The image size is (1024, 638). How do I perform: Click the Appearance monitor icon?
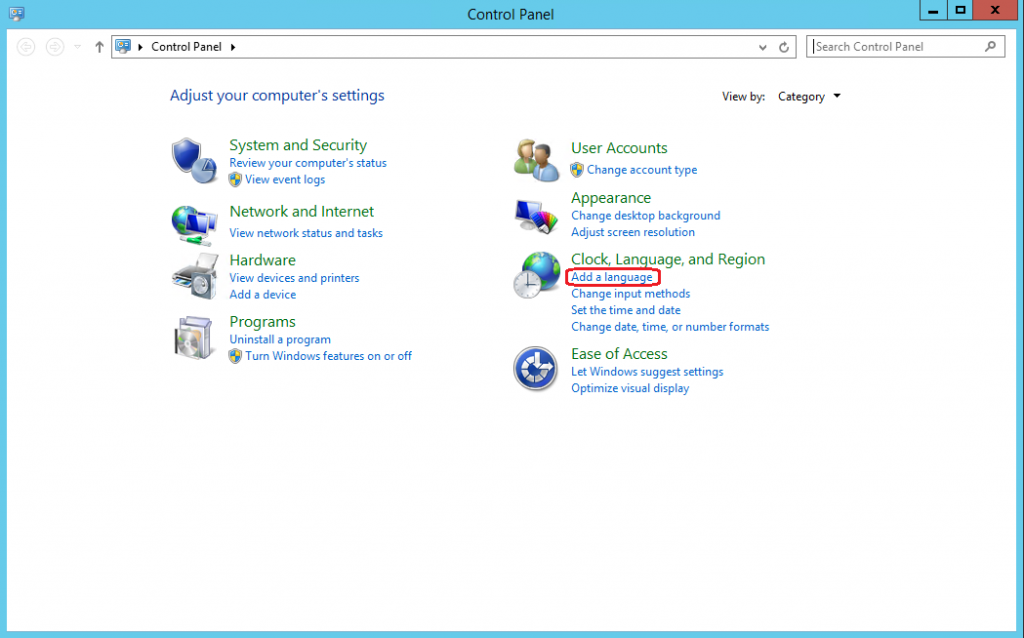tap(536, 216)
